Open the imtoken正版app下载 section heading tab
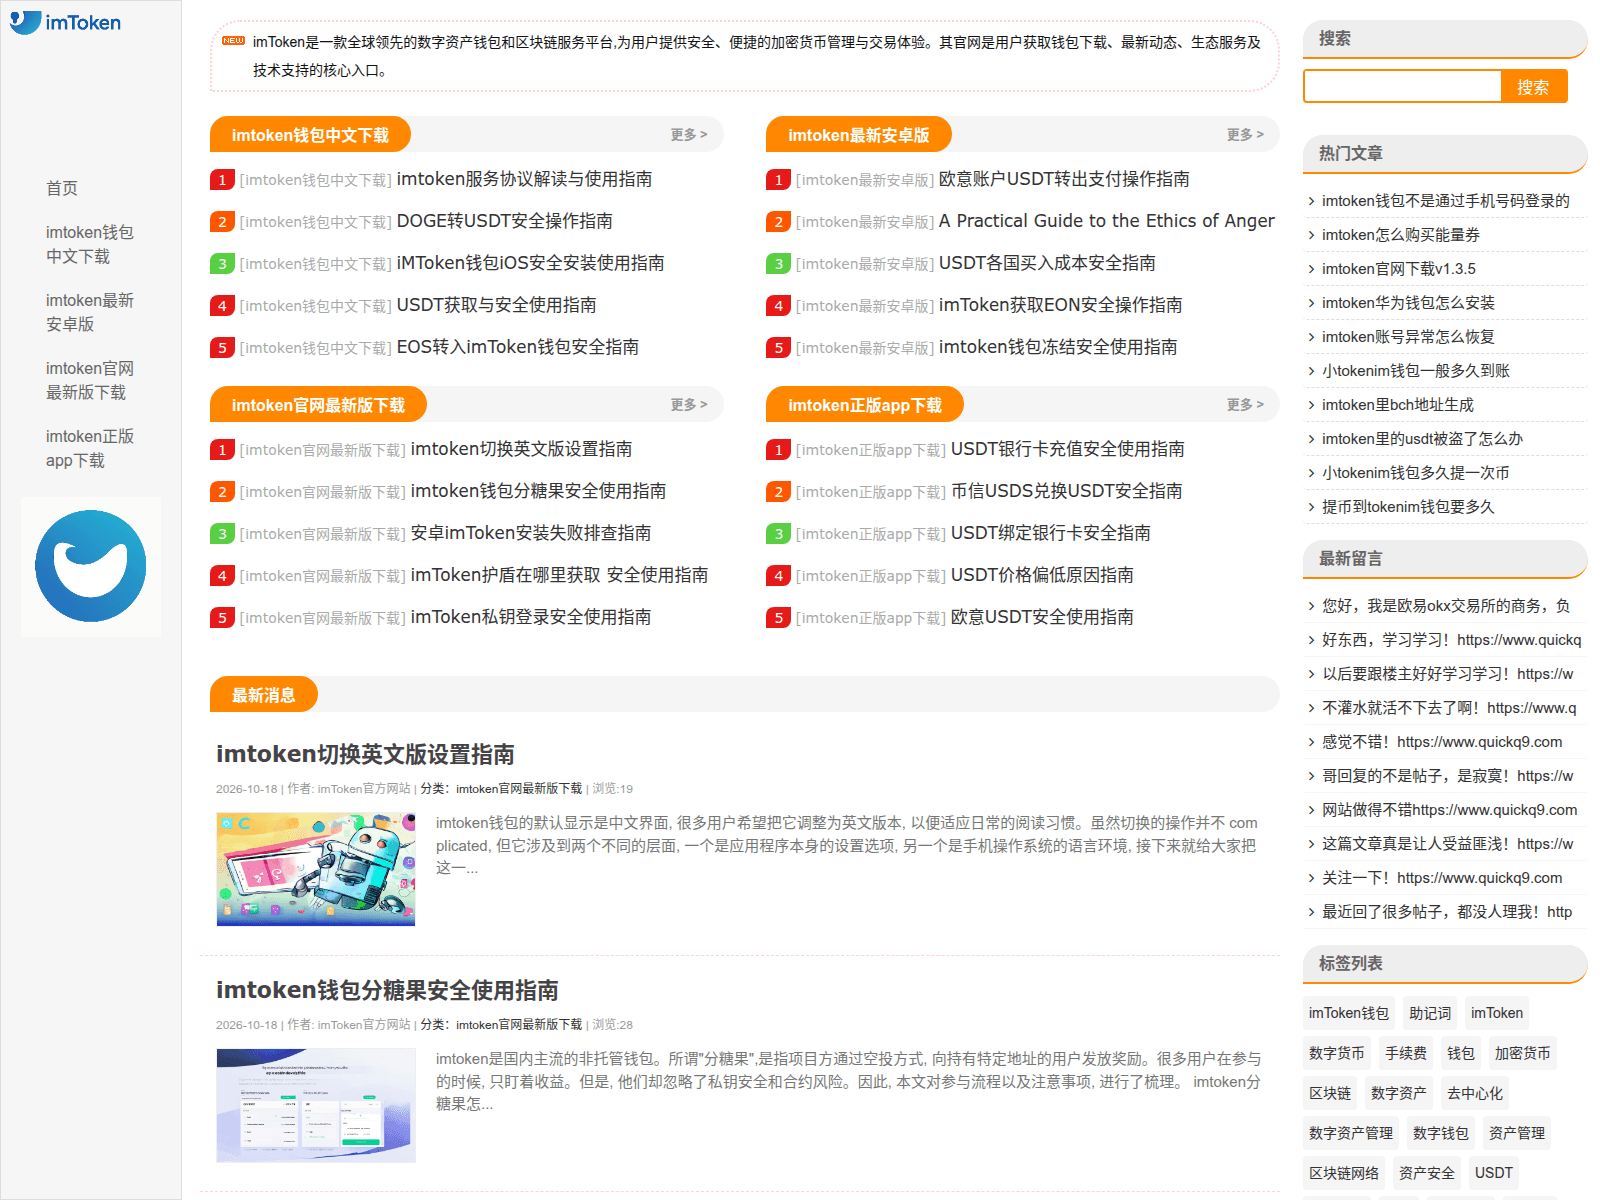Screen dimensions: 1600x1200 tap(865, 405)
